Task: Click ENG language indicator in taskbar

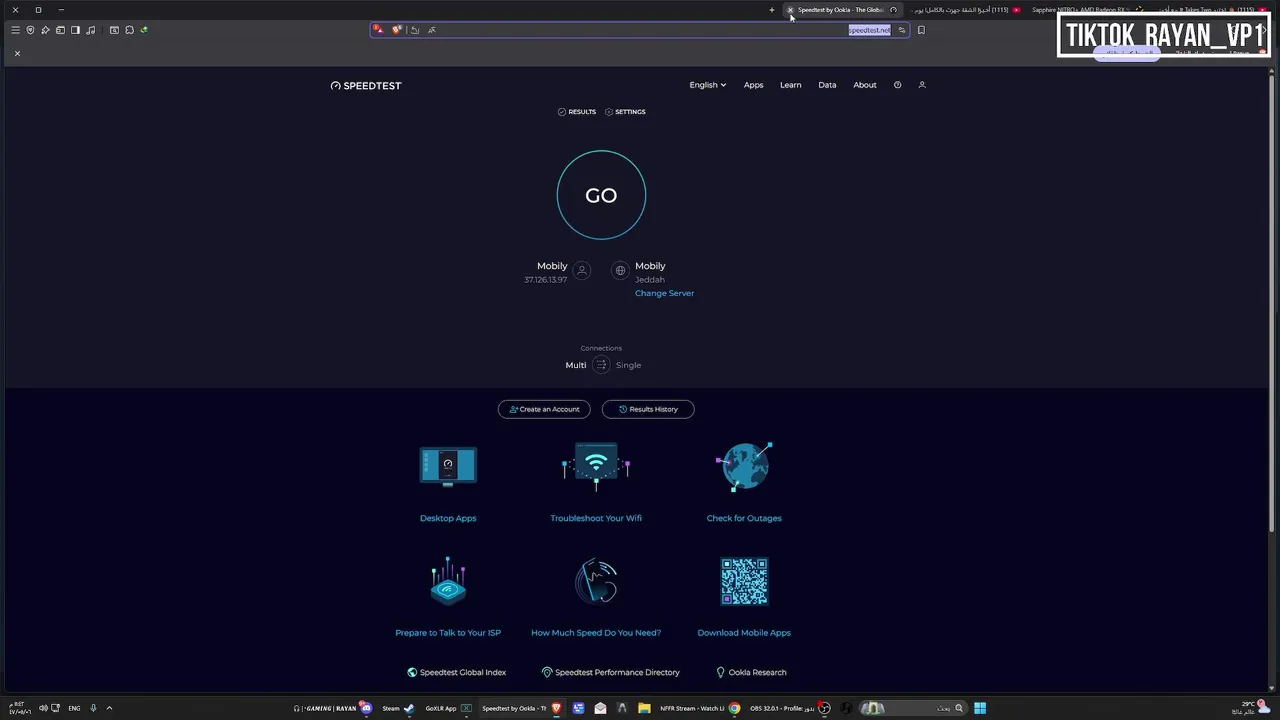Action: (74, 708)
